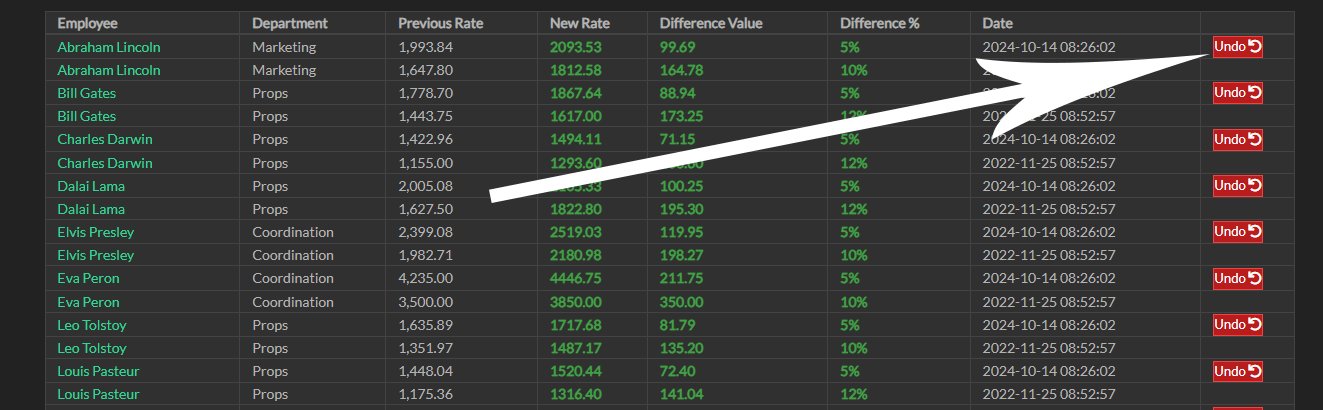Screen dimensions: 1323x410
Task: Open Louis Pasteur link in 1,175.36 row
Action: coord(98,394)
